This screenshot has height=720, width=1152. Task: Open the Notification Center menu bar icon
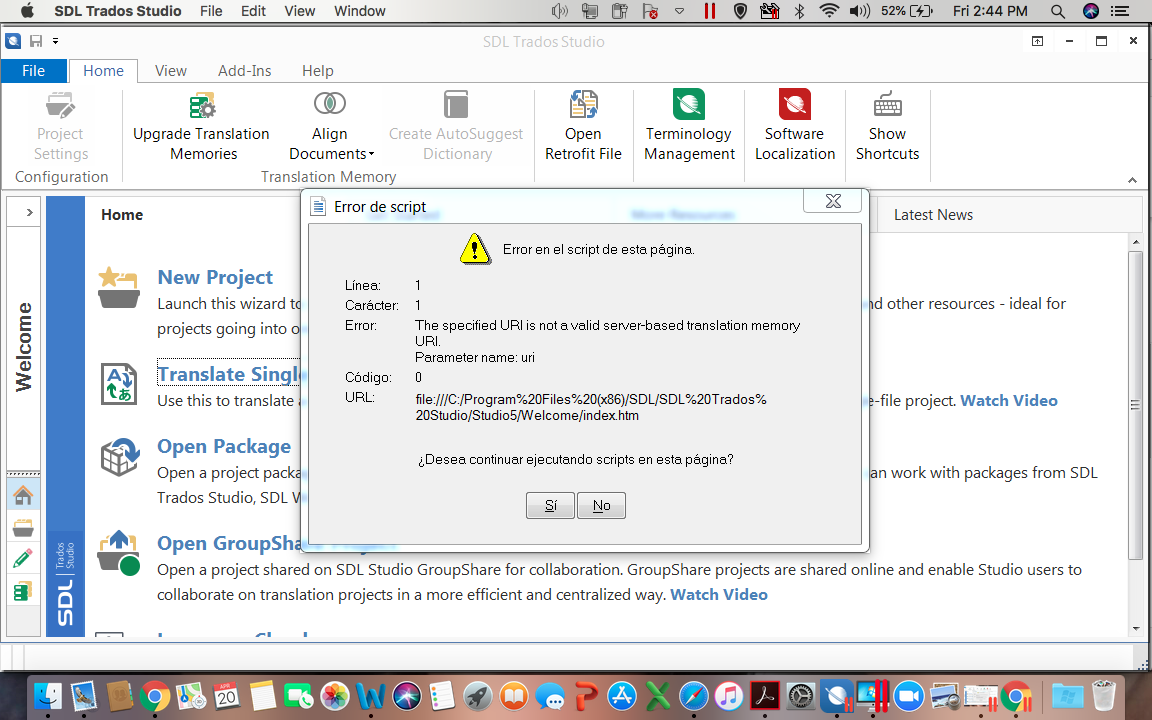coord(1120,11)
